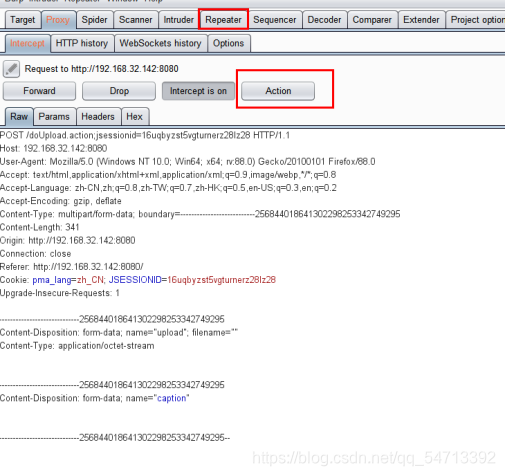Switch to the Hex view tab
The image size is (505, 476).
pos(135,117)
